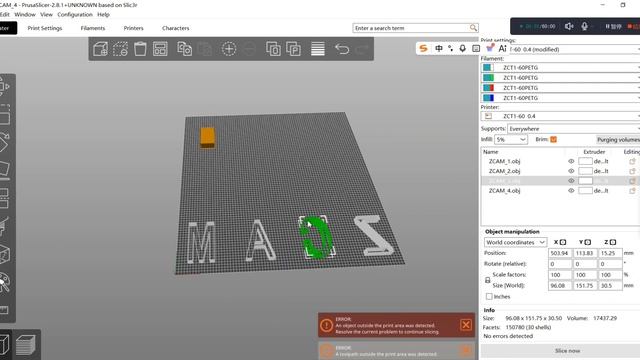
Task: Switch to the sliced layers preview icon
Action: 27,345
